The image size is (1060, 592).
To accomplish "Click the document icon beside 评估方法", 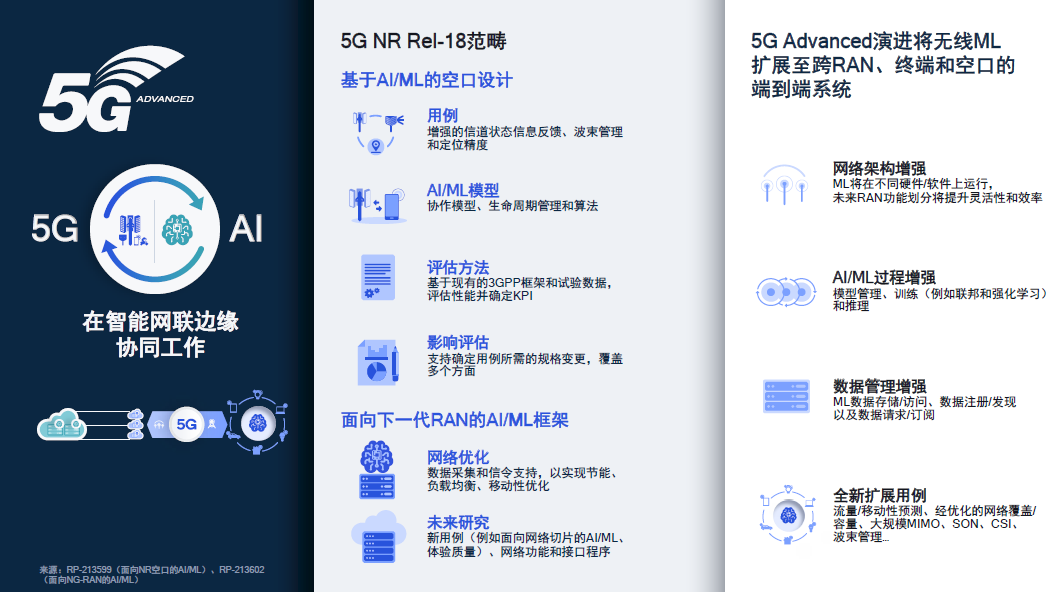I will coord(378,278).
